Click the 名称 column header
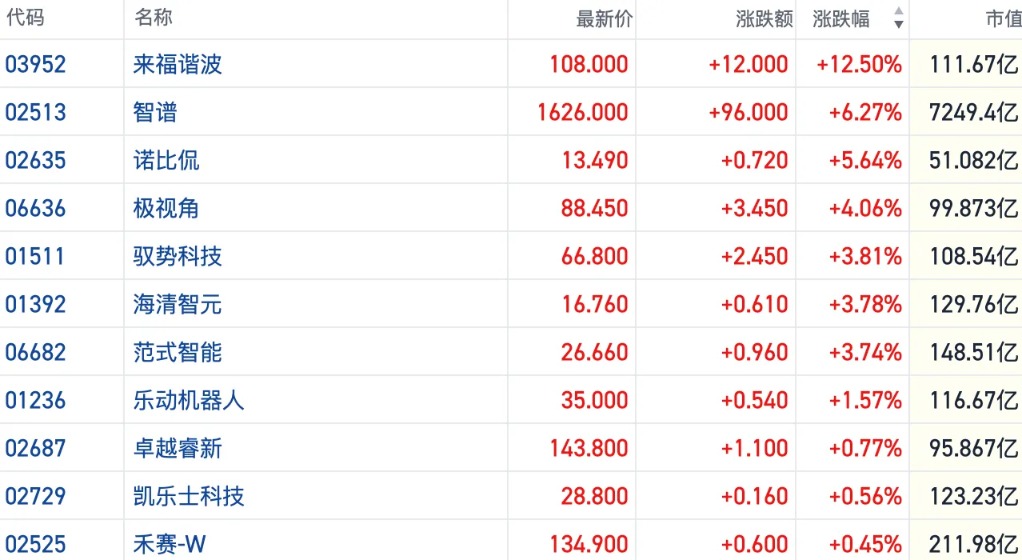The height and width of the screenshot is (560, 1022). tap(154, 17)
